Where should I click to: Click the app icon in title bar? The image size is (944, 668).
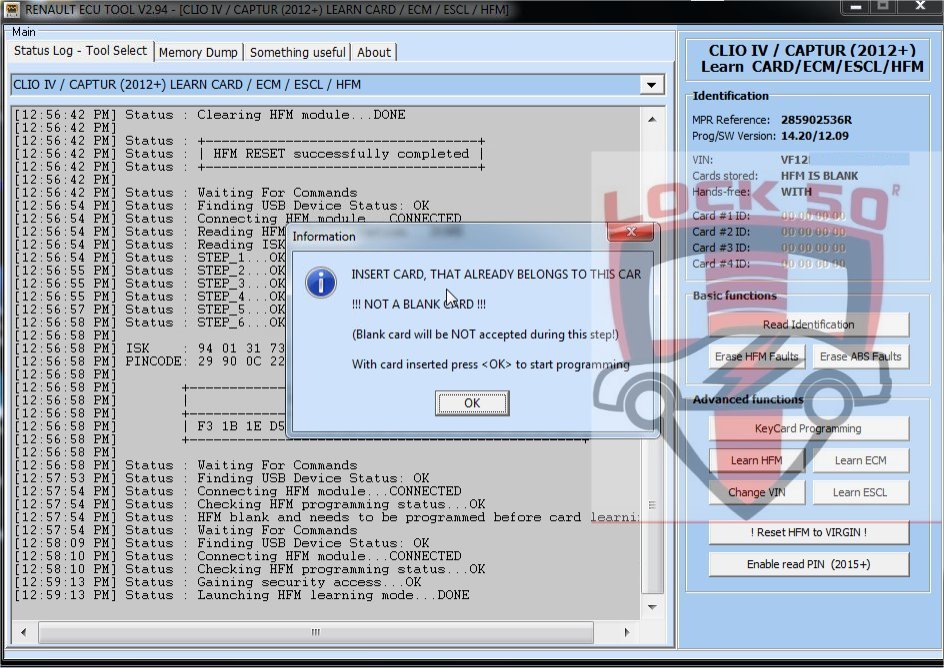click(x=12, y=9)
